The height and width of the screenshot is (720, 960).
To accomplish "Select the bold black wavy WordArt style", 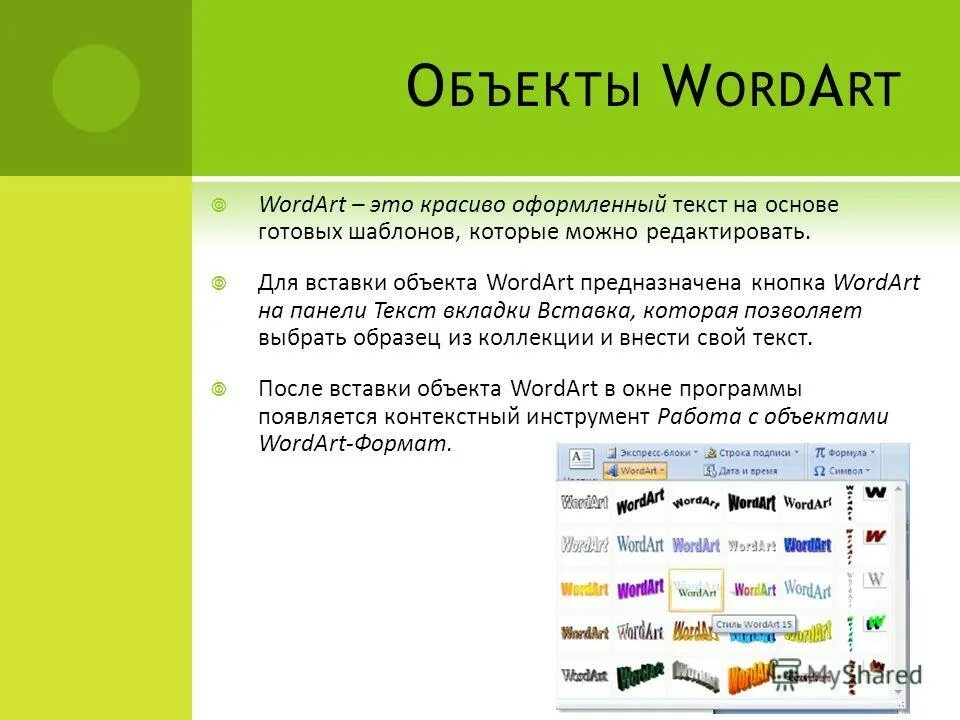I will pos(752,503).
